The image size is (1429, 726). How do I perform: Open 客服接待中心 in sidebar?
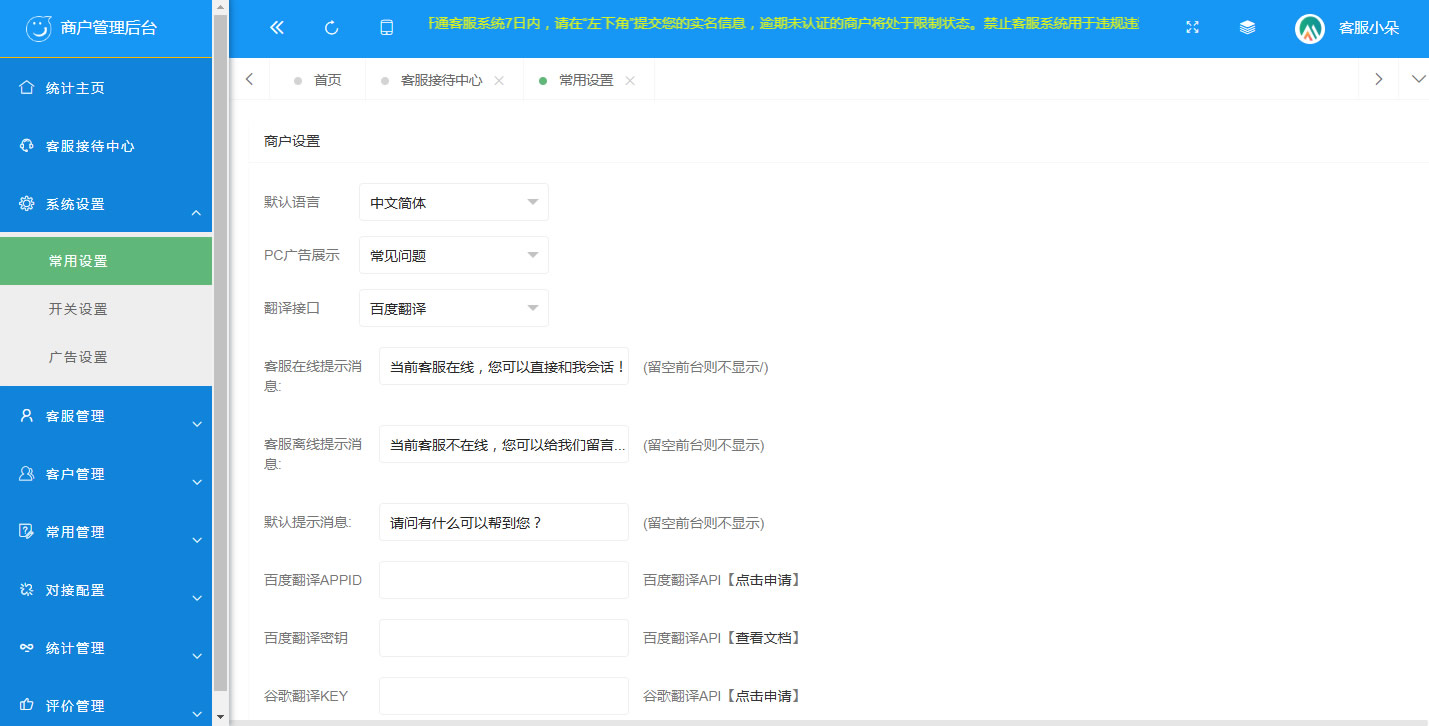pyautogui.click(x=90, y=146)
